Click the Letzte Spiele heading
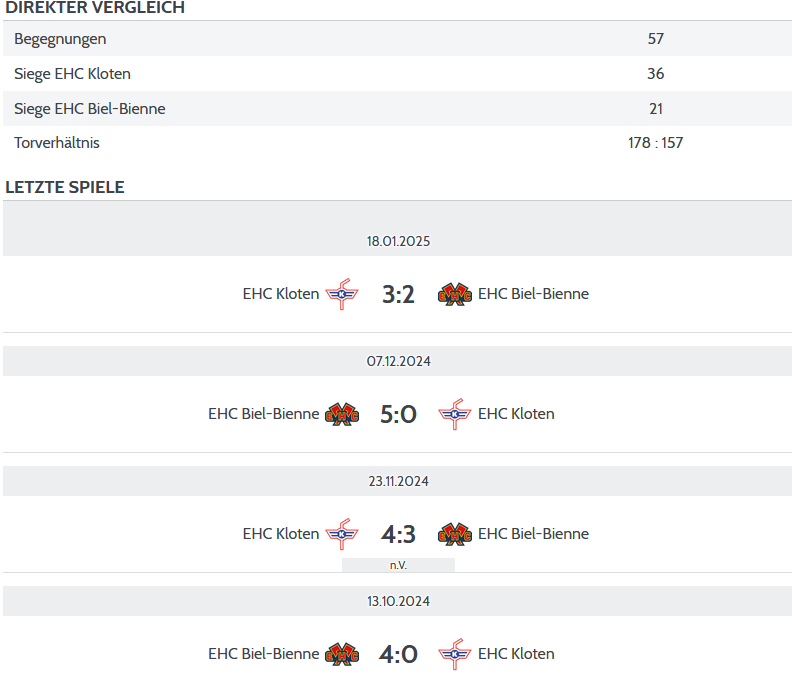 pyautogui.click(x=65, y=187)
